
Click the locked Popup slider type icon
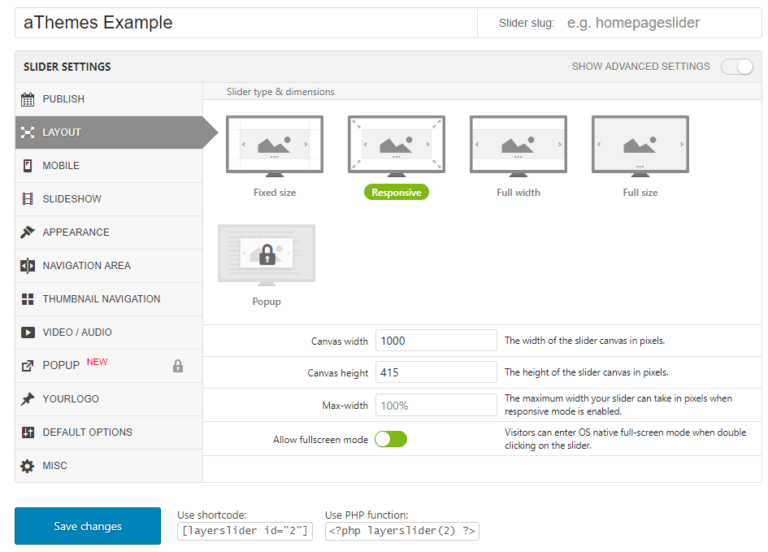[267, 254]
